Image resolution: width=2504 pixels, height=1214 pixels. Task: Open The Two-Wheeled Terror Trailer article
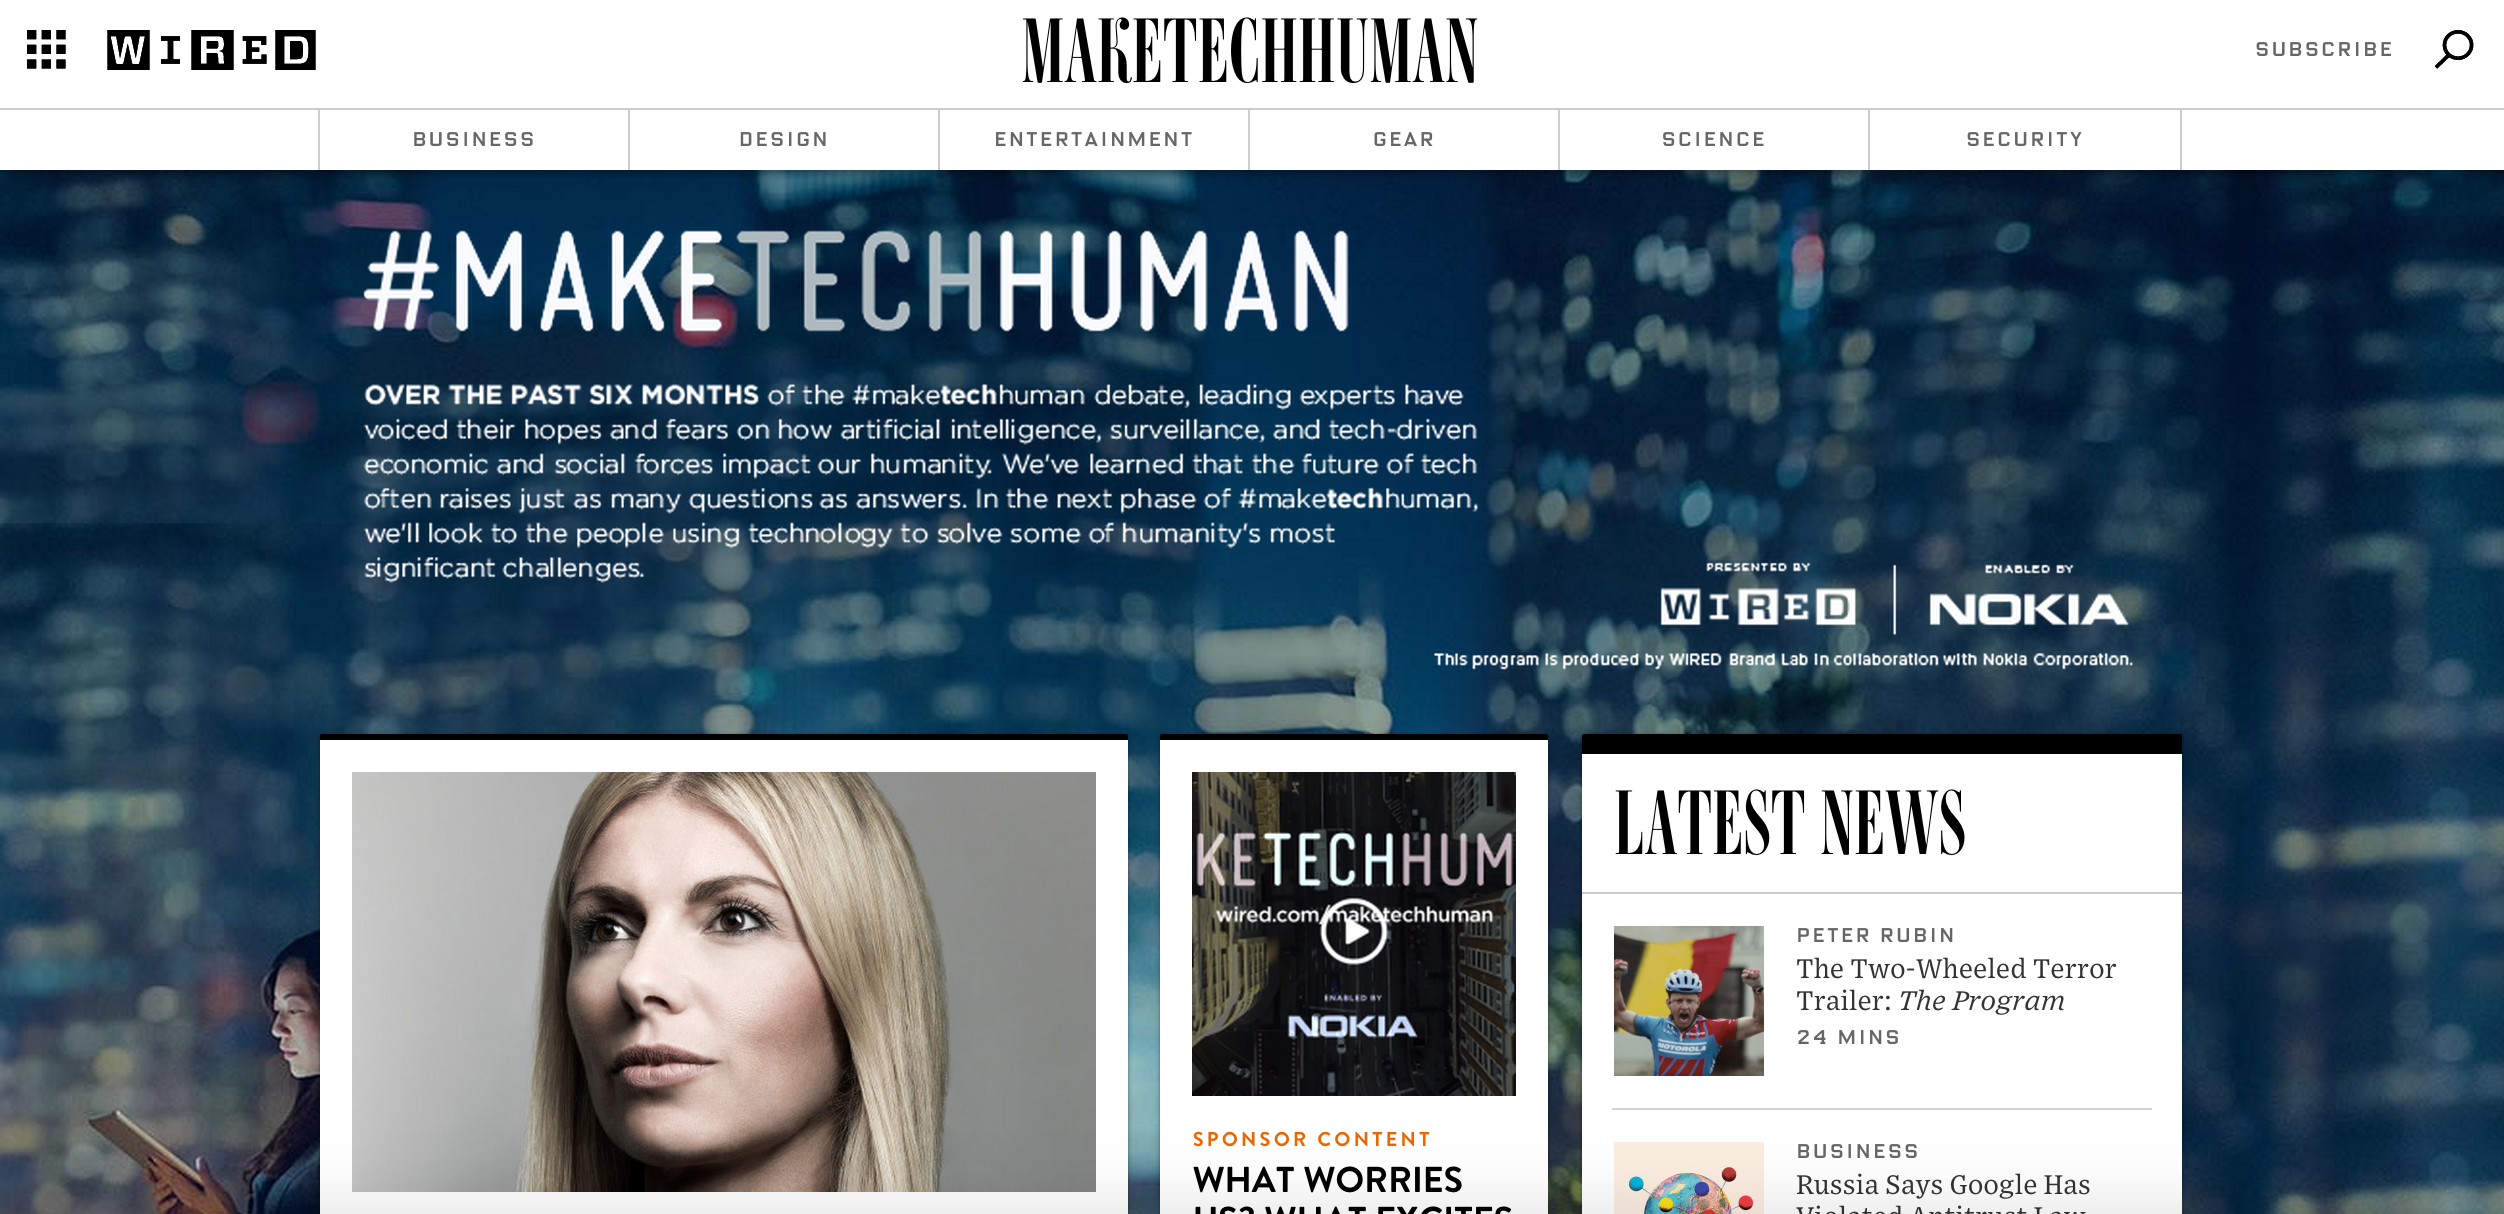(x=1956, y=984)
